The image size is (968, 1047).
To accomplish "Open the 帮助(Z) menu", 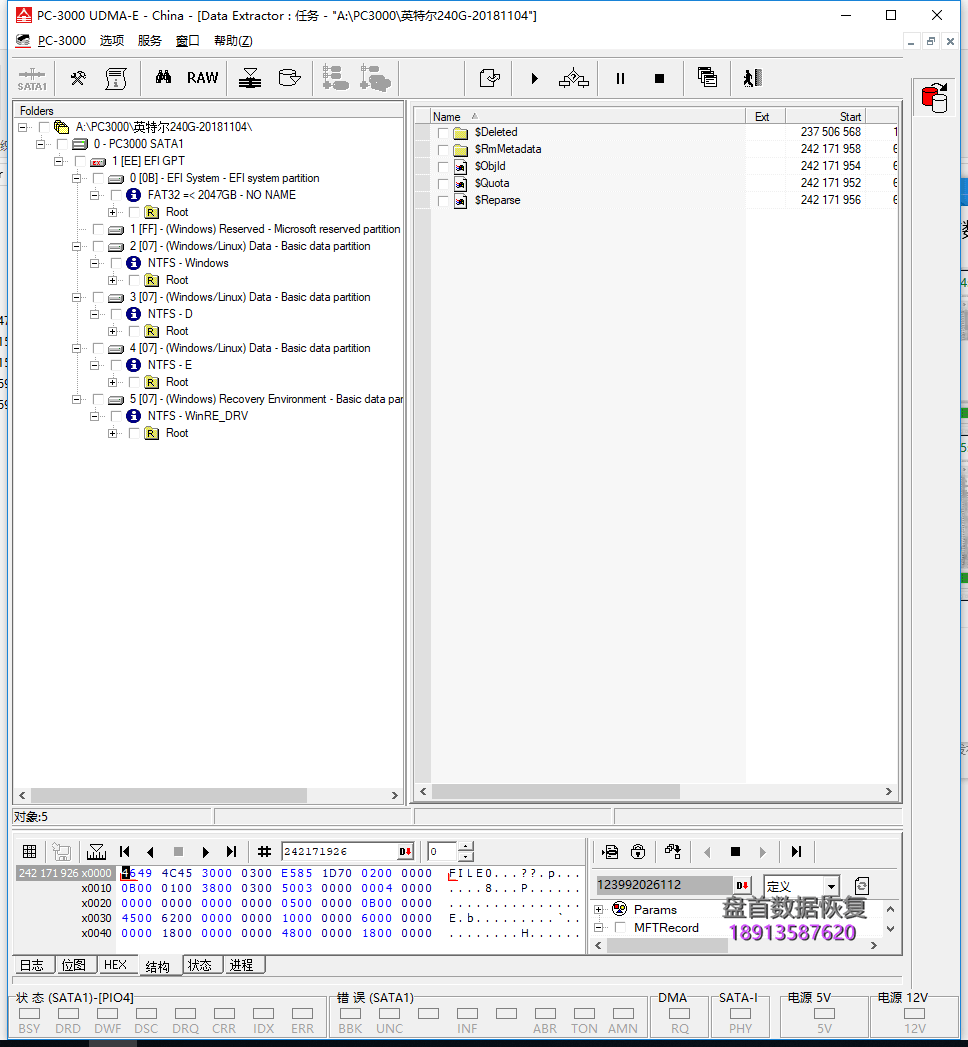I will click(233, 41).
